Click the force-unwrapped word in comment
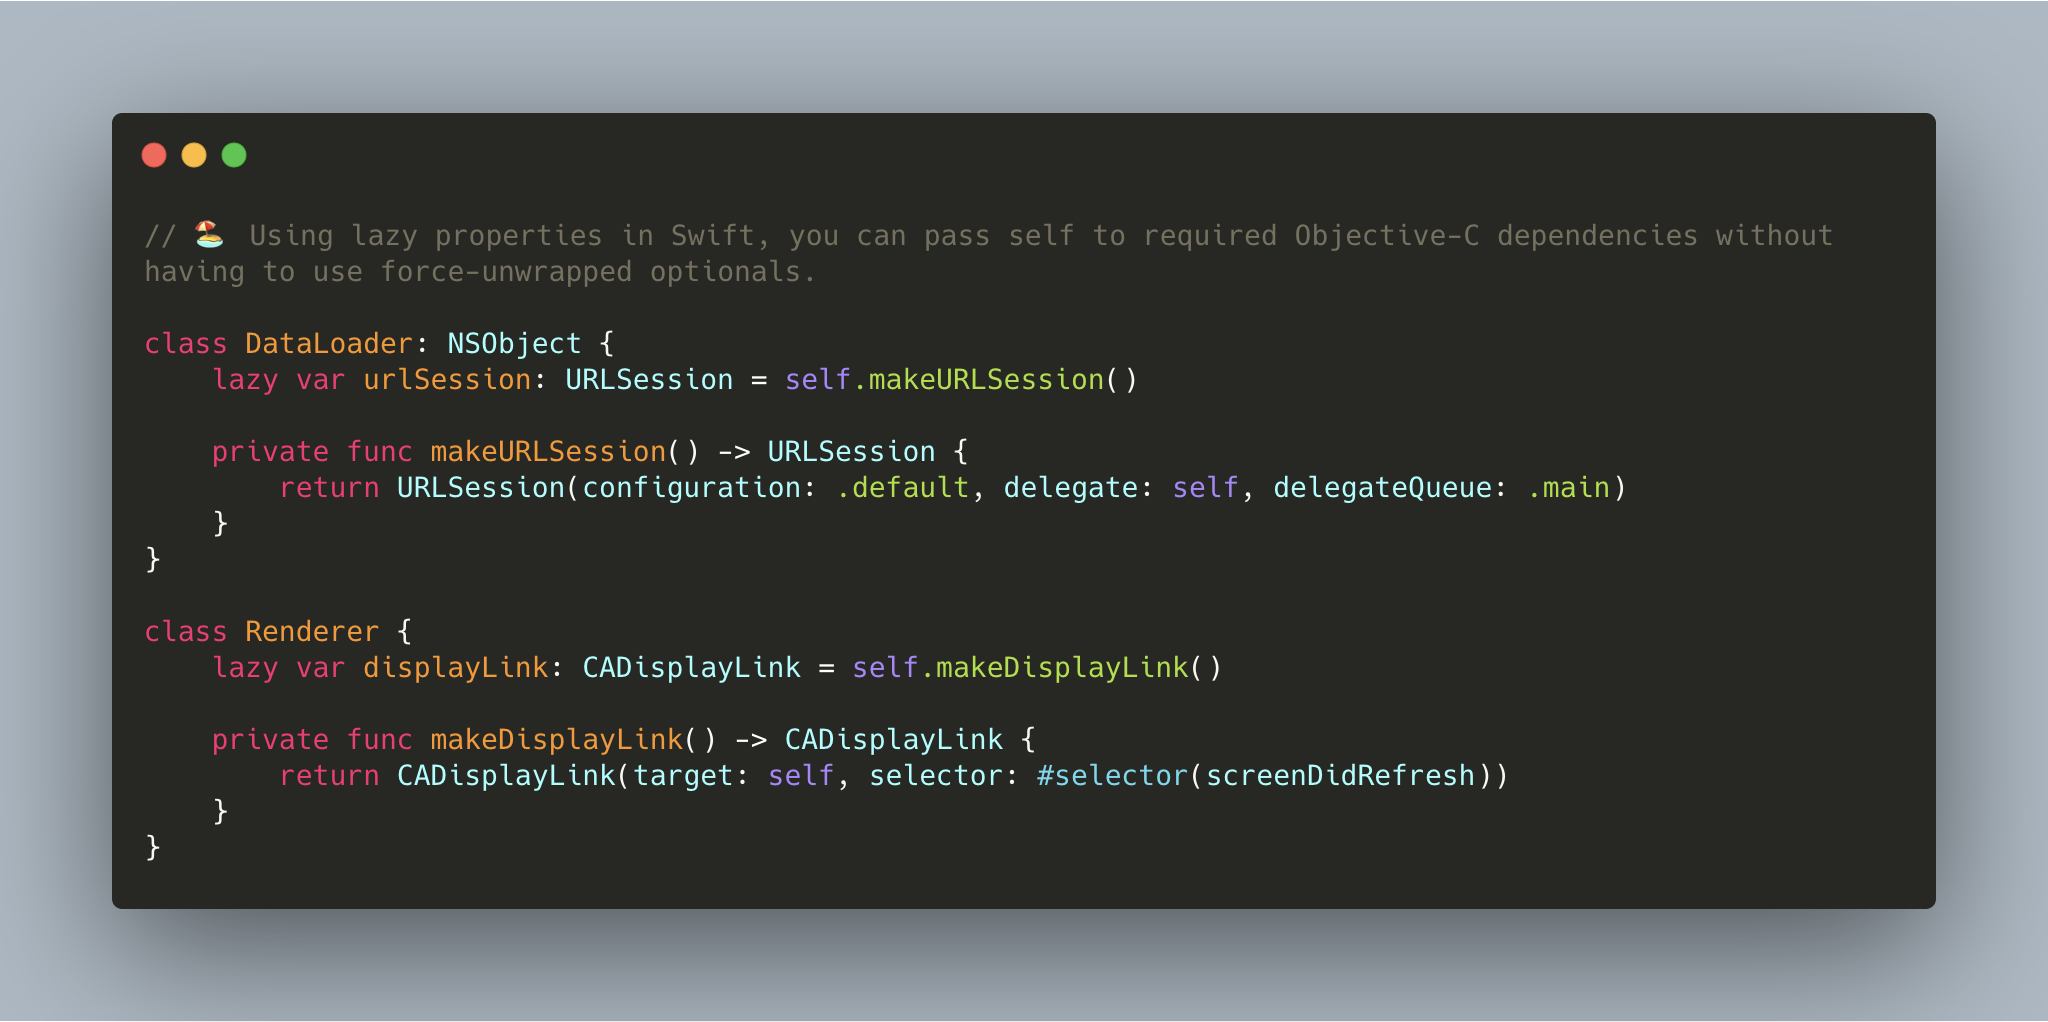The height and width of the screenshot is (1022, 2048). (506, 272)
